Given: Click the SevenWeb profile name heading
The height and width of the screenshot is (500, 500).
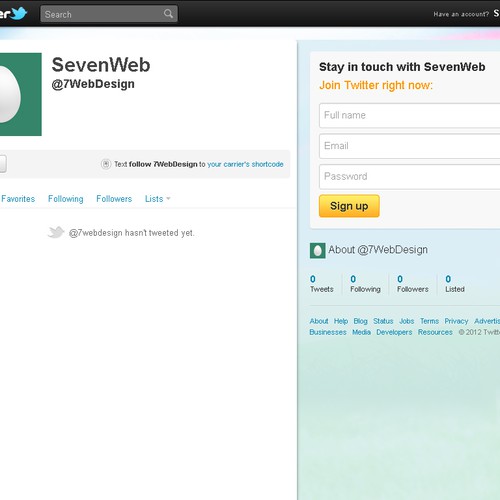Looking at the screenshot, I should (x=101, y=65).
